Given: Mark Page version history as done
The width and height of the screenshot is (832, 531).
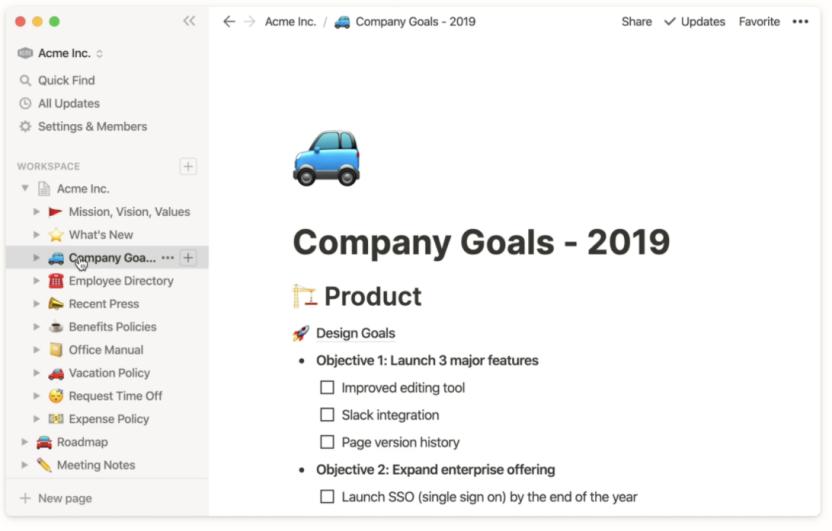Looking at the screenshot, I should pos(327,442).
